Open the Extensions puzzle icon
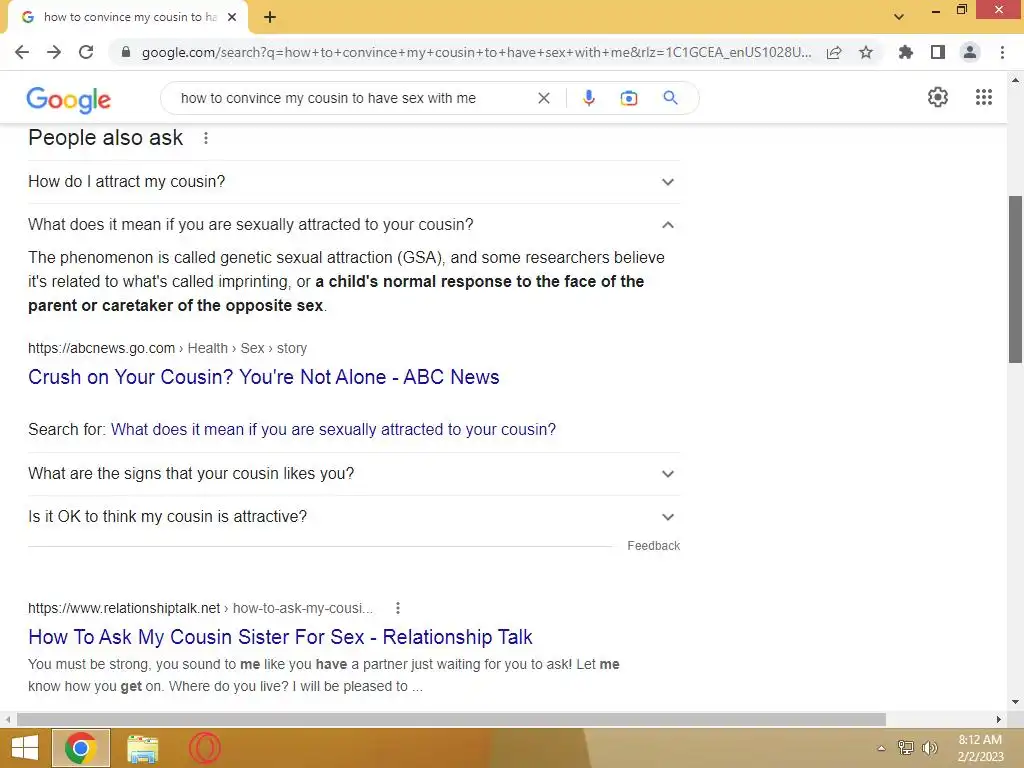 [x=905, y=52]
